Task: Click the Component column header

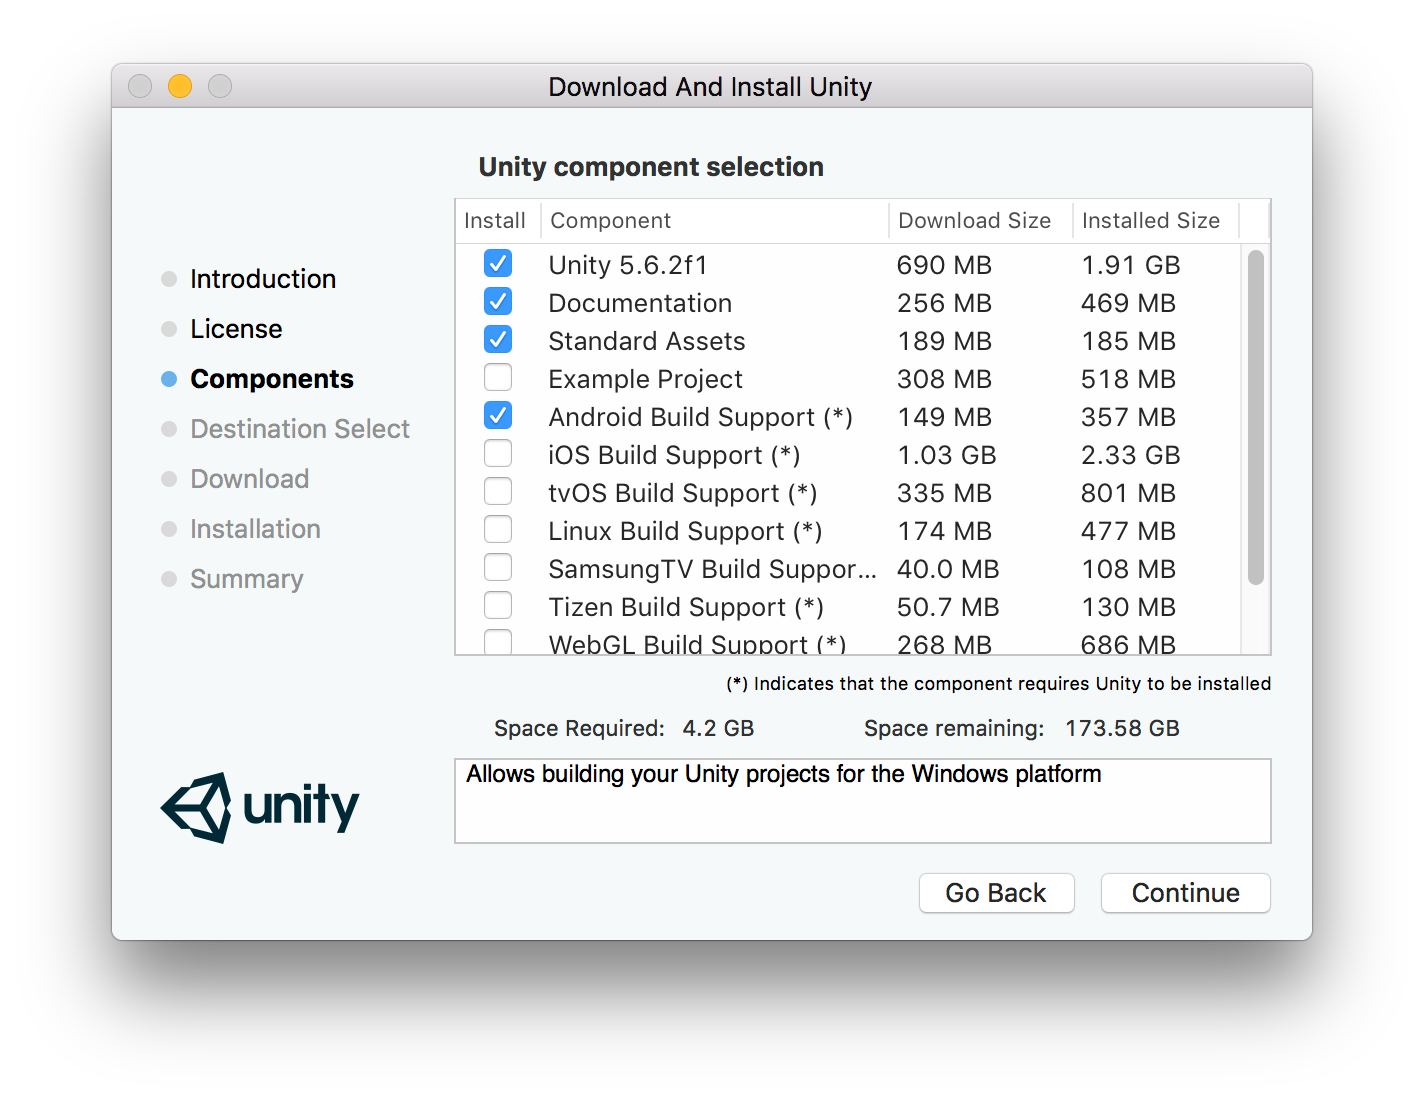Action: click(714, 221)
